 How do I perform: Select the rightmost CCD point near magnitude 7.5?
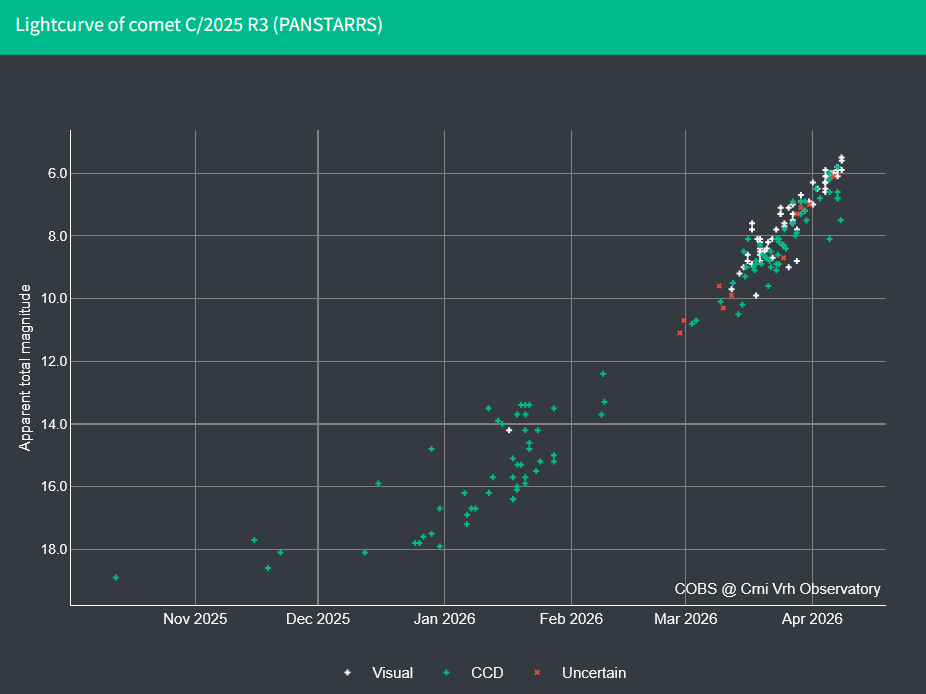point(841,220)
